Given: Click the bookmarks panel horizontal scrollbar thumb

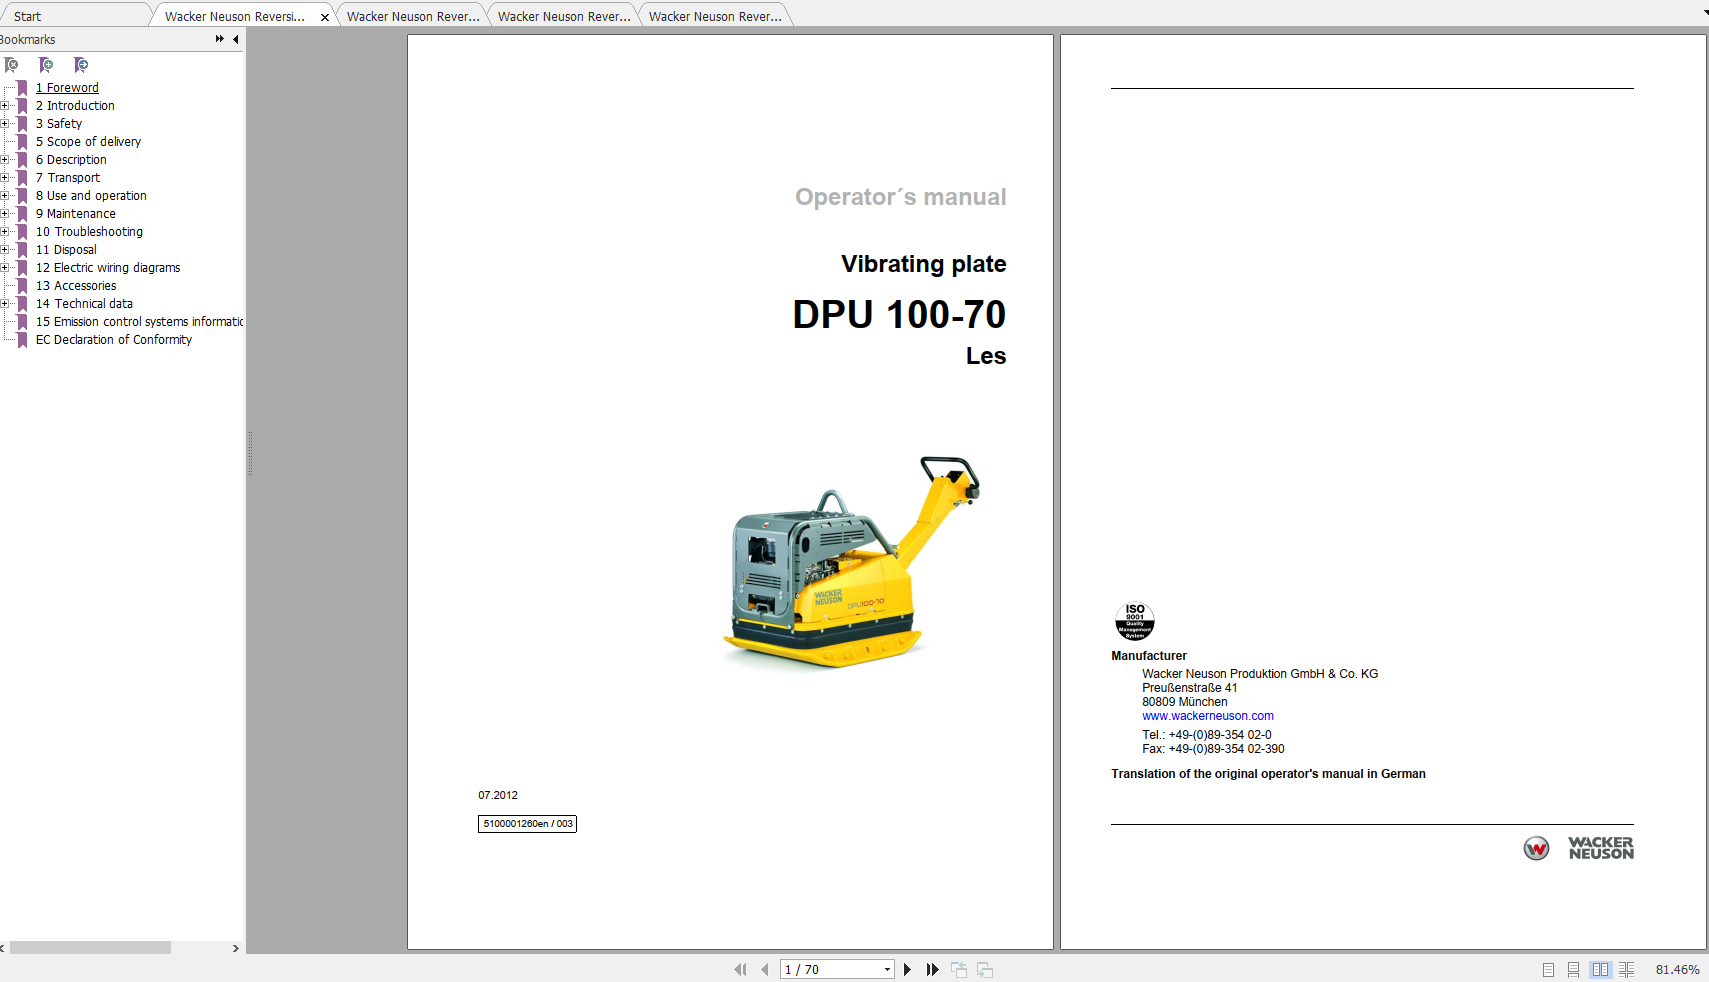Looking at the screenshot, I should point(90,948).
